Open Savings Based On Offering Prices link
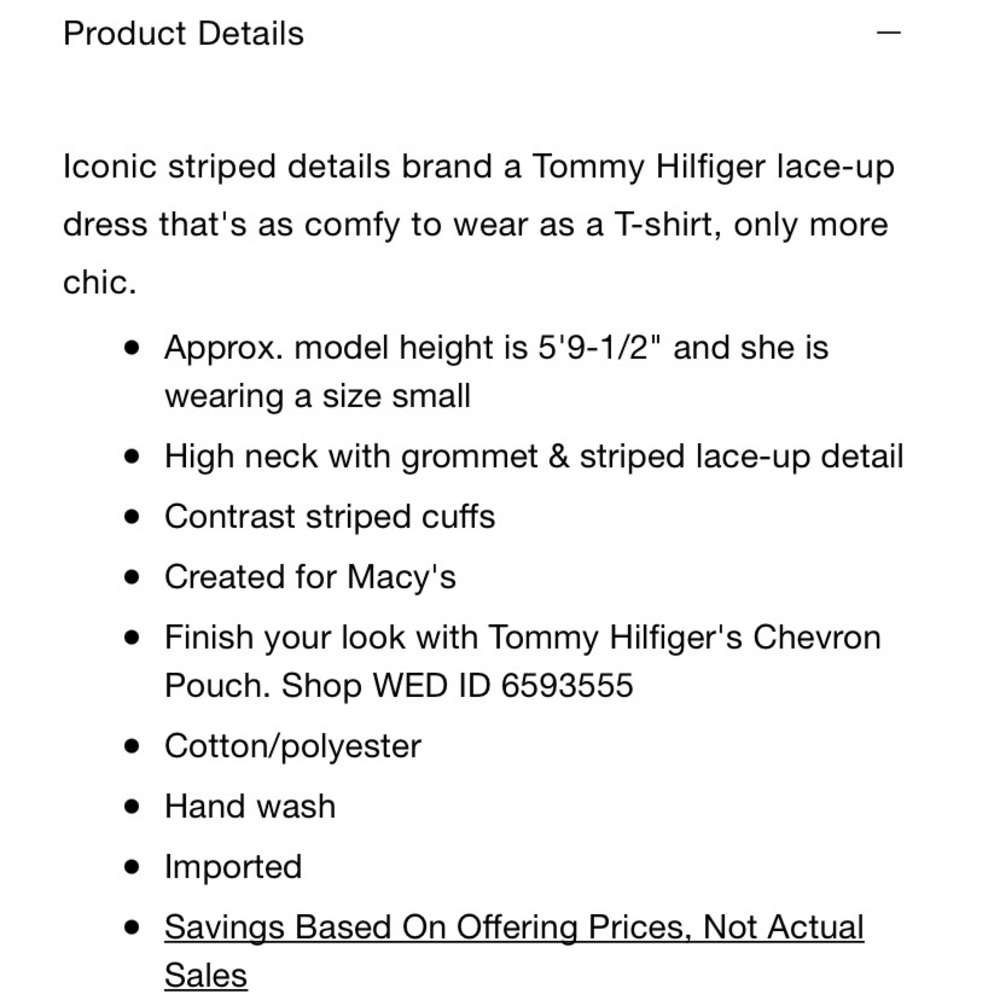 tap(514, 951)
